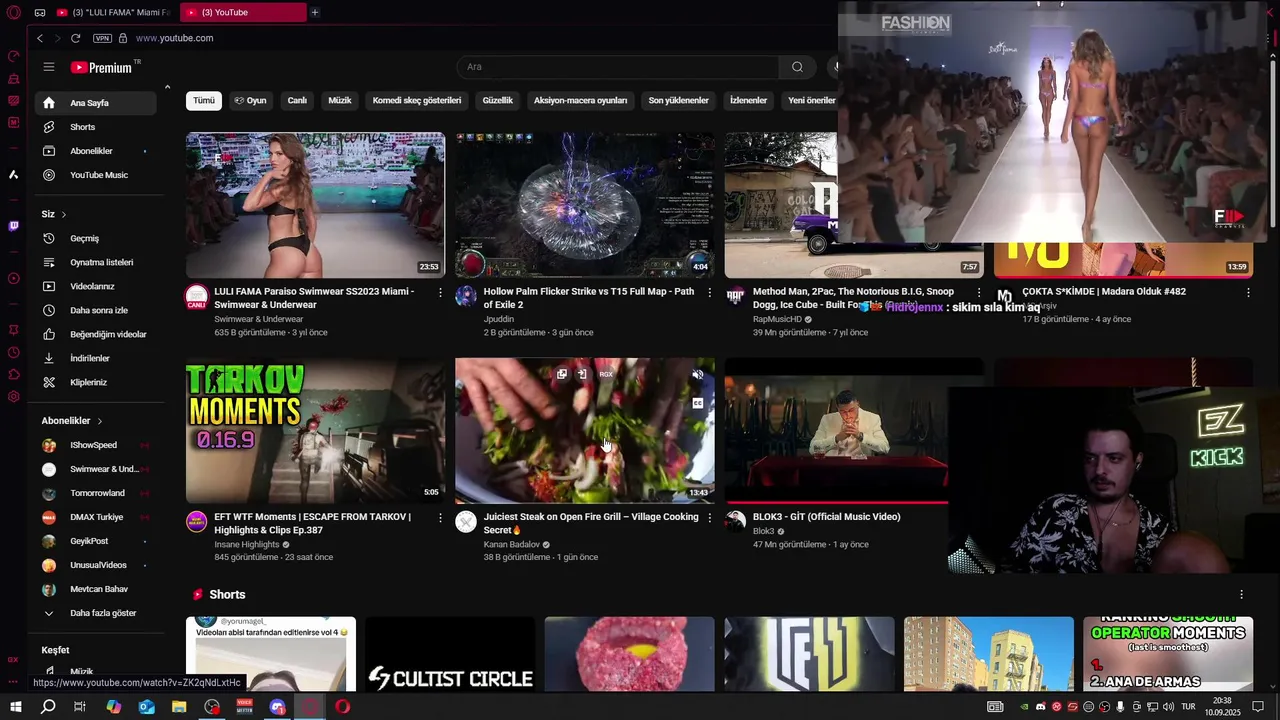Open Windows taskbar search
The height and width of the screenshot is (720, 1280).
[47, 707]
